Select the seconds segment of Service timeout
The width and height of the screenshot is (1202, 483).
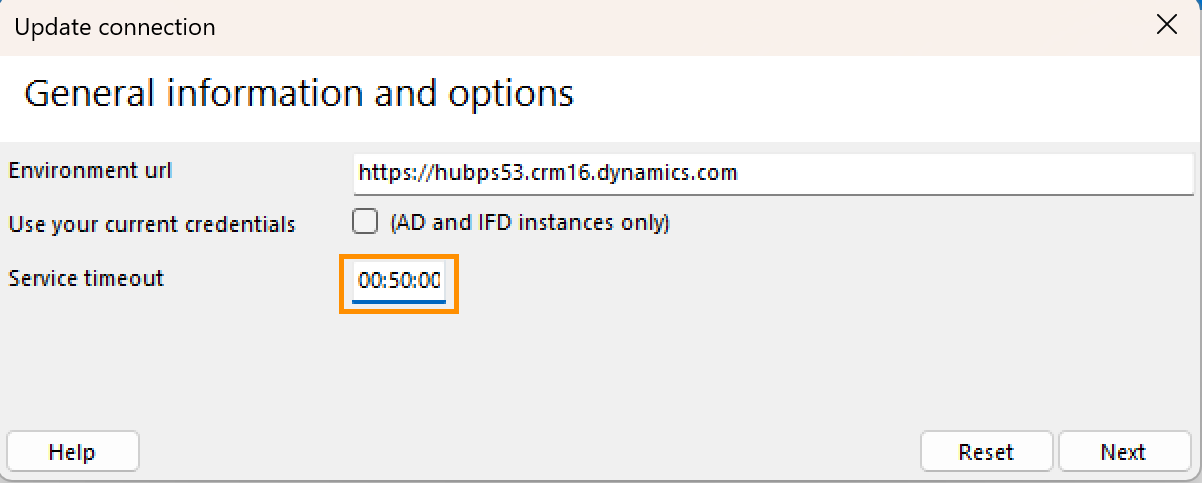tap(430, 282)
